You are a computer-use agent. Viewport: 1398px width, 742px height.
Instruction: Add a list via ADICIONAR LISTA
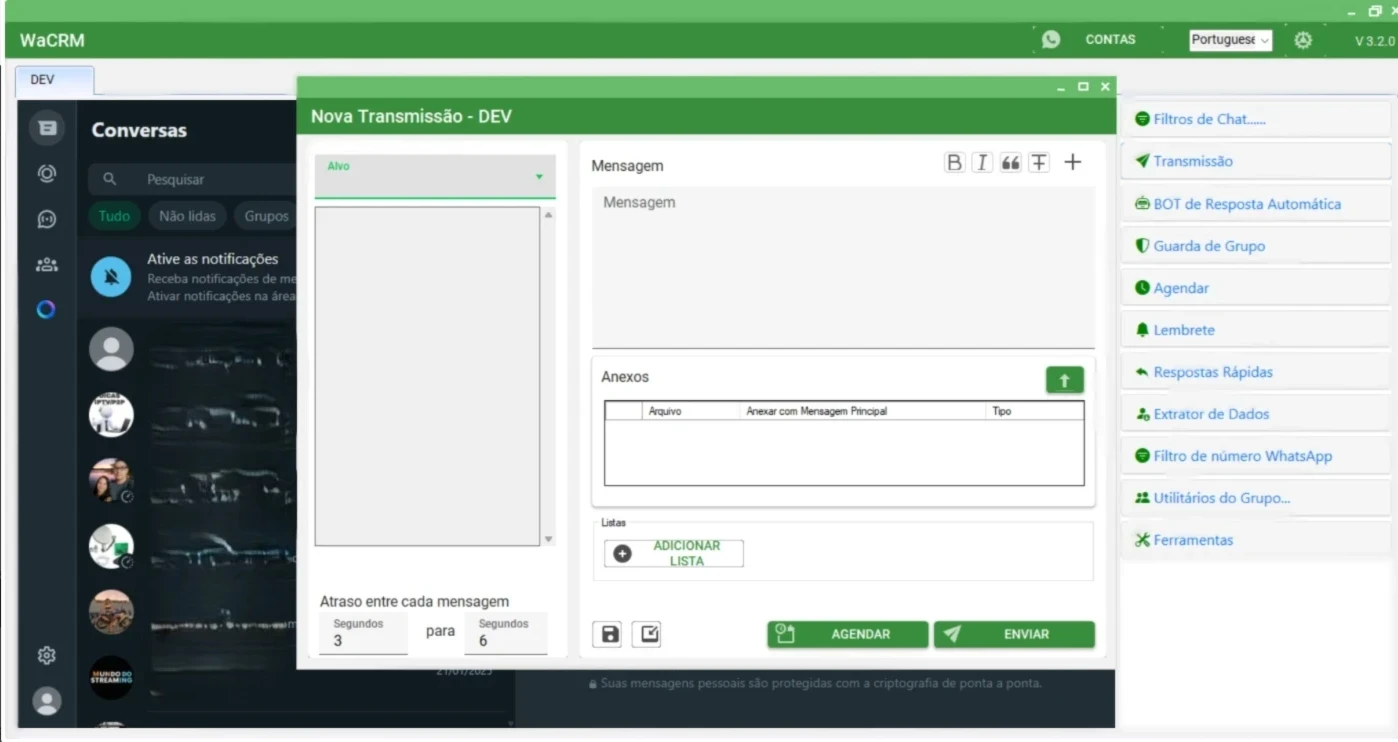pos(674,553)
